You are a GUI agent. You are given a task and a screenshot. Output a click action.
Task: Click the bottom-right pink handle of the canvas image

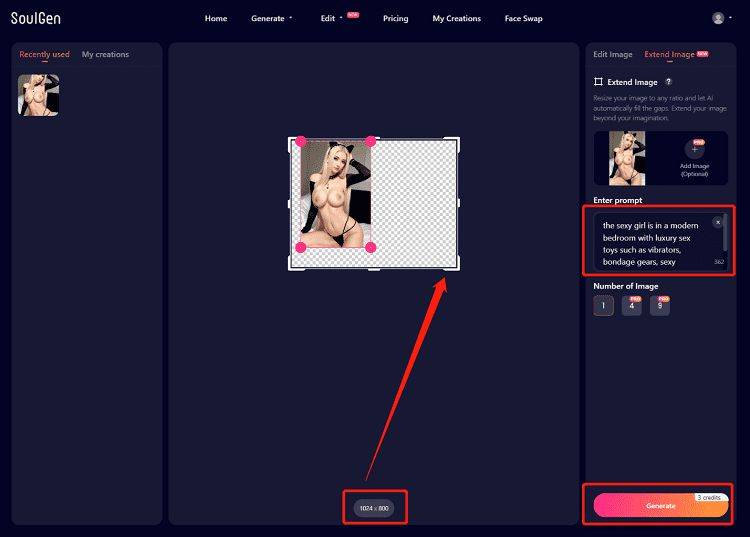(371, 247)
